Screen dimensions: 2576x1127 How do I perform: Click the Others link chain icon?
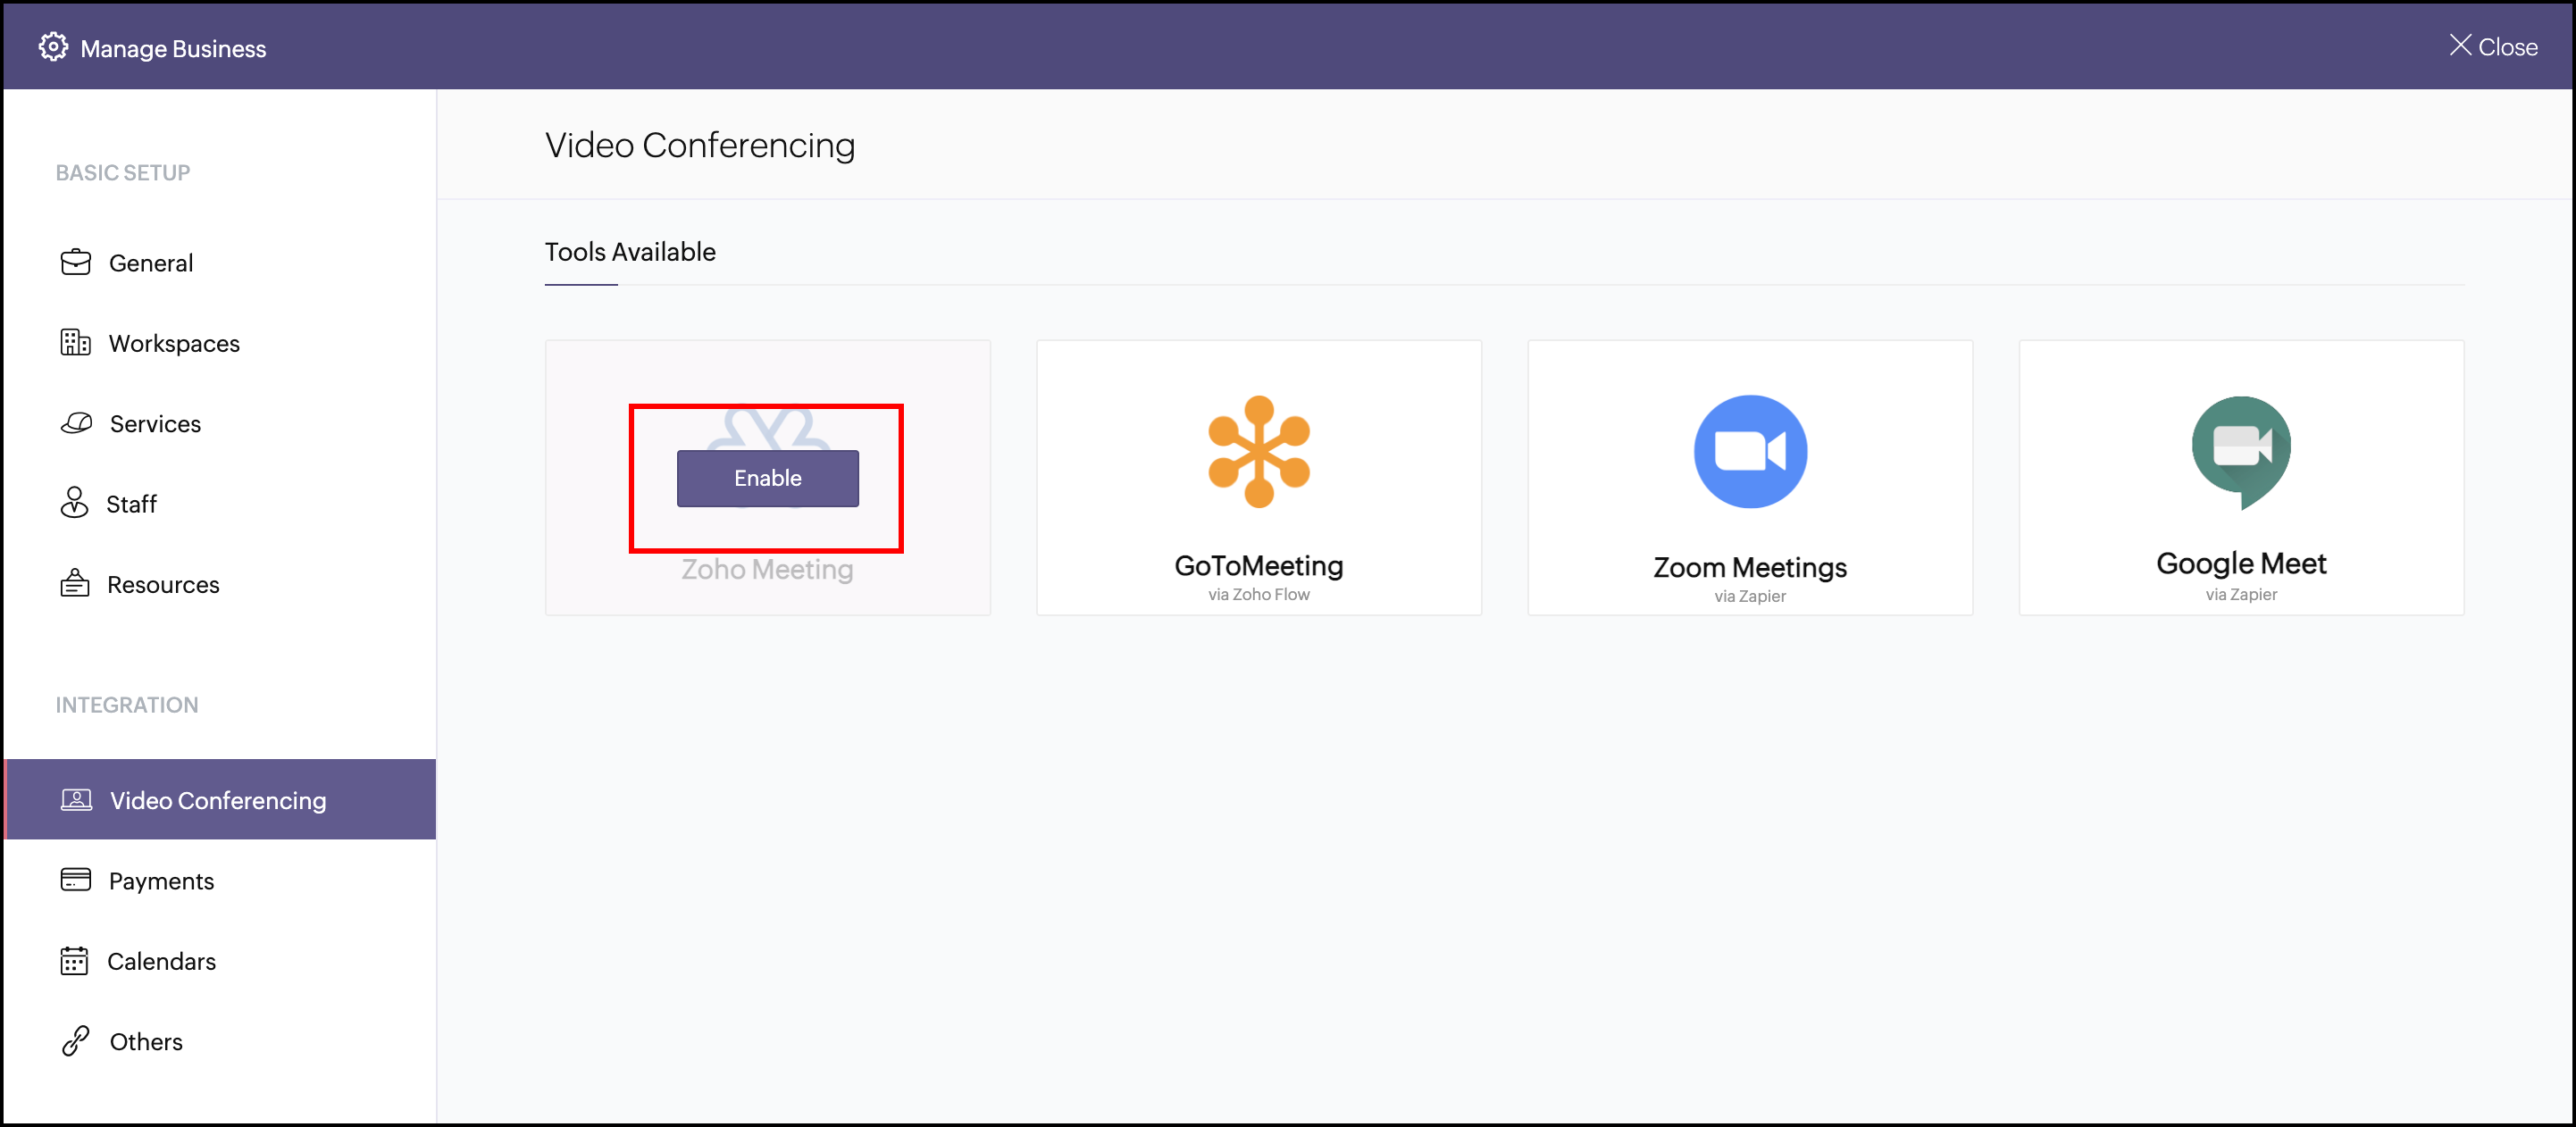point(76,1040)
